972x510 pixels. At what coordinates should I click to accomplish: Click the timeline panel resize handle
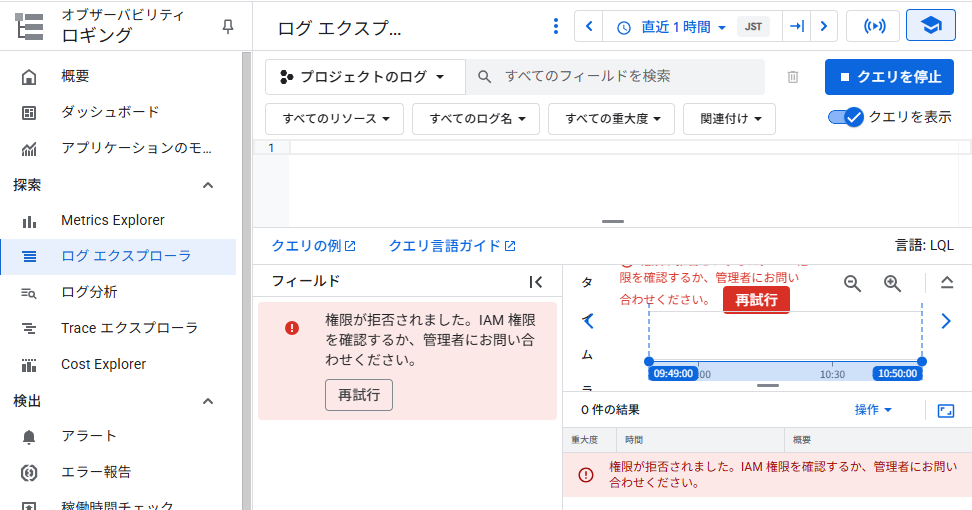pos(767,385)
